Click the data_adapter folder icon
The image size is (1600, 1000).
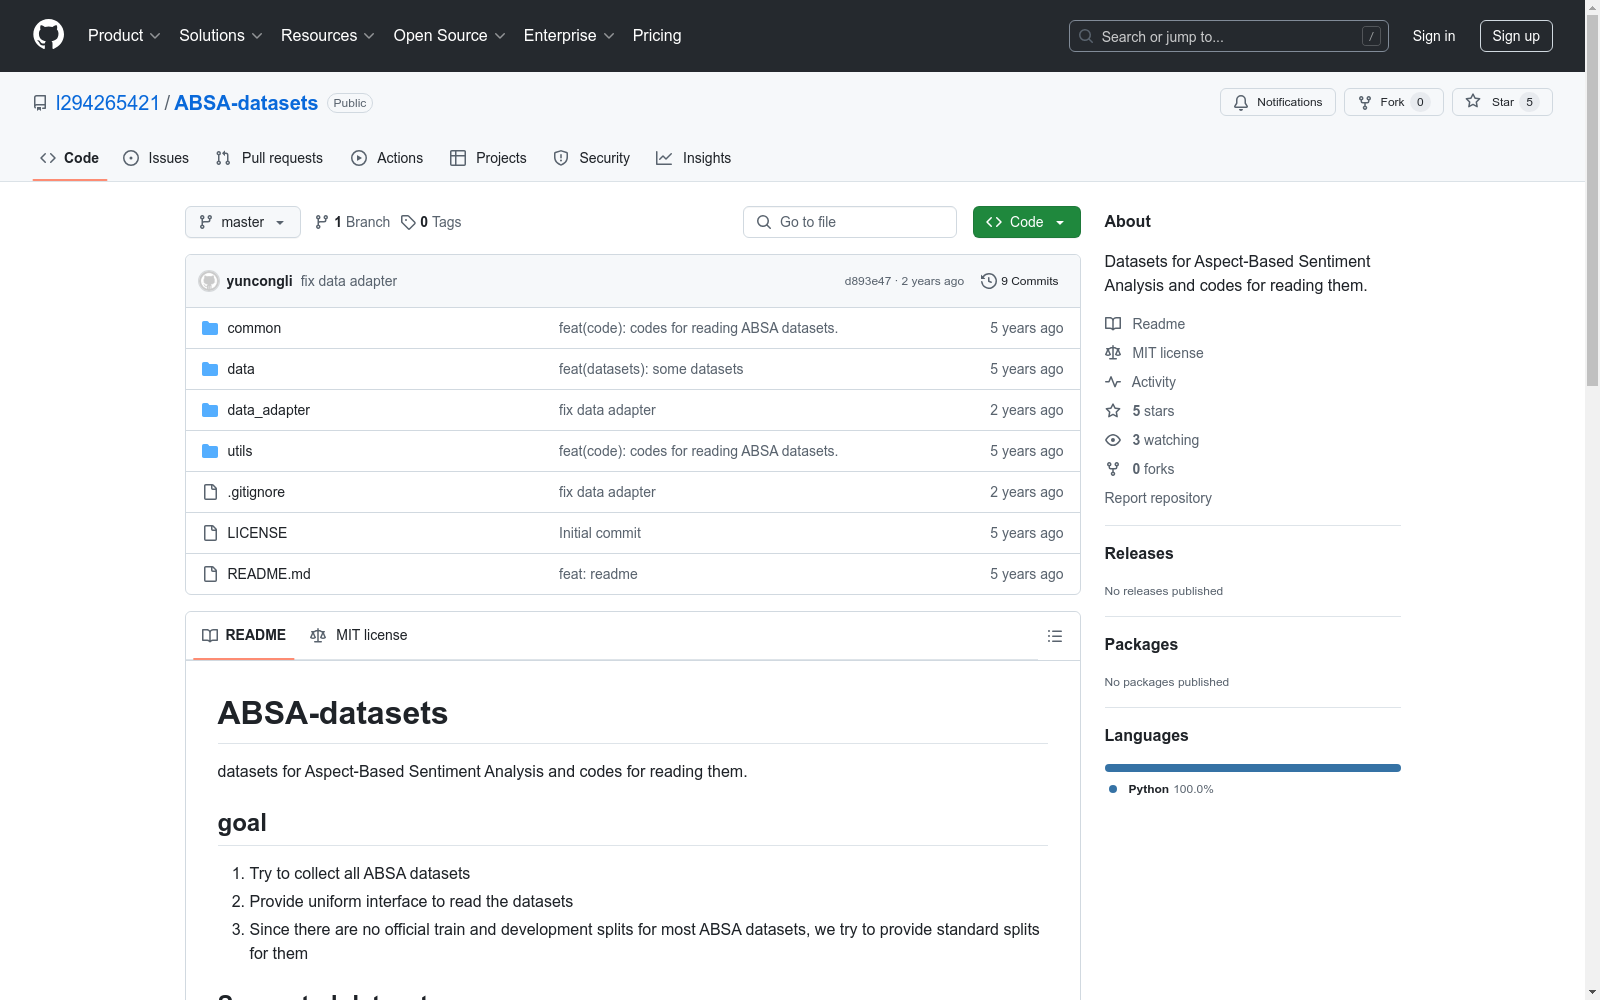coord(210,410)
